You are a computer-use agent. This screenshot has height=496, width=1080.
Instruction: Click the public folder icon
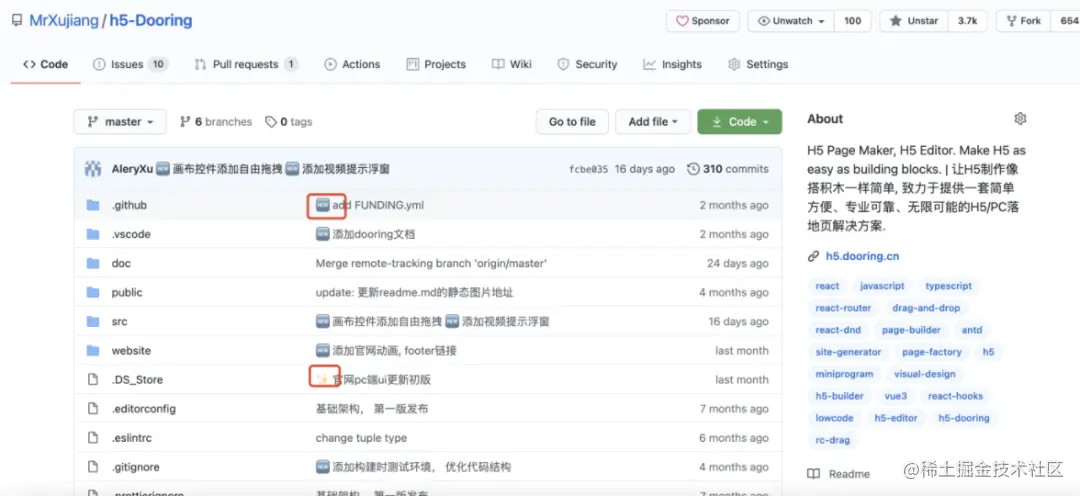click(93, 292)
